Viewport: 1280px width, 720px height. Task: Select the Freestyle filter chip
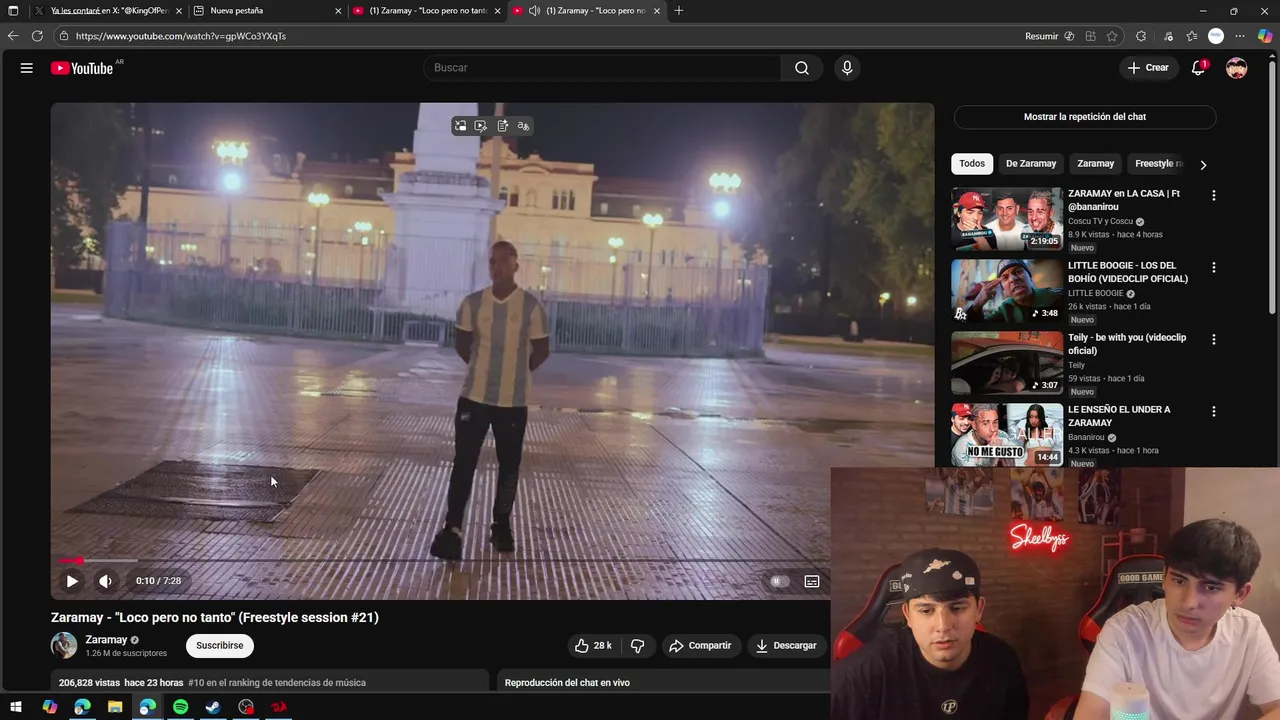tap(1158, 164)
